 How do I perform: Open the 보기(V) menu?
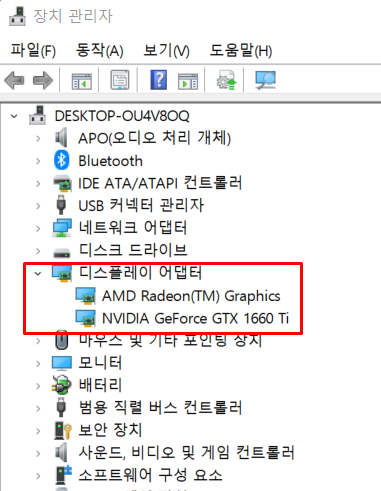(166, 51)
